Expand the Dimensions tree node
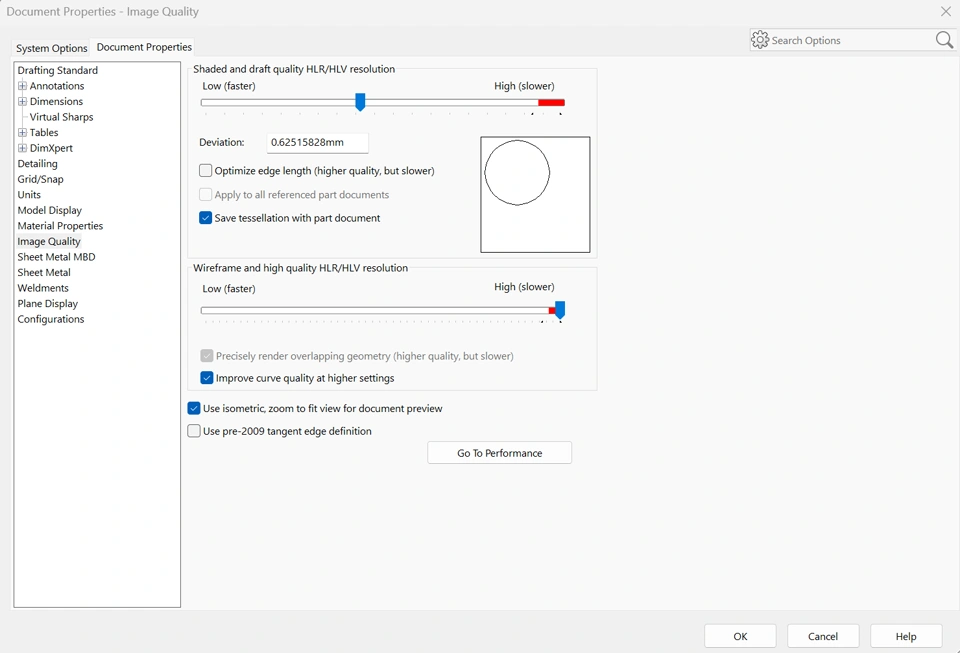960x653 pixels. coord(23,101)
